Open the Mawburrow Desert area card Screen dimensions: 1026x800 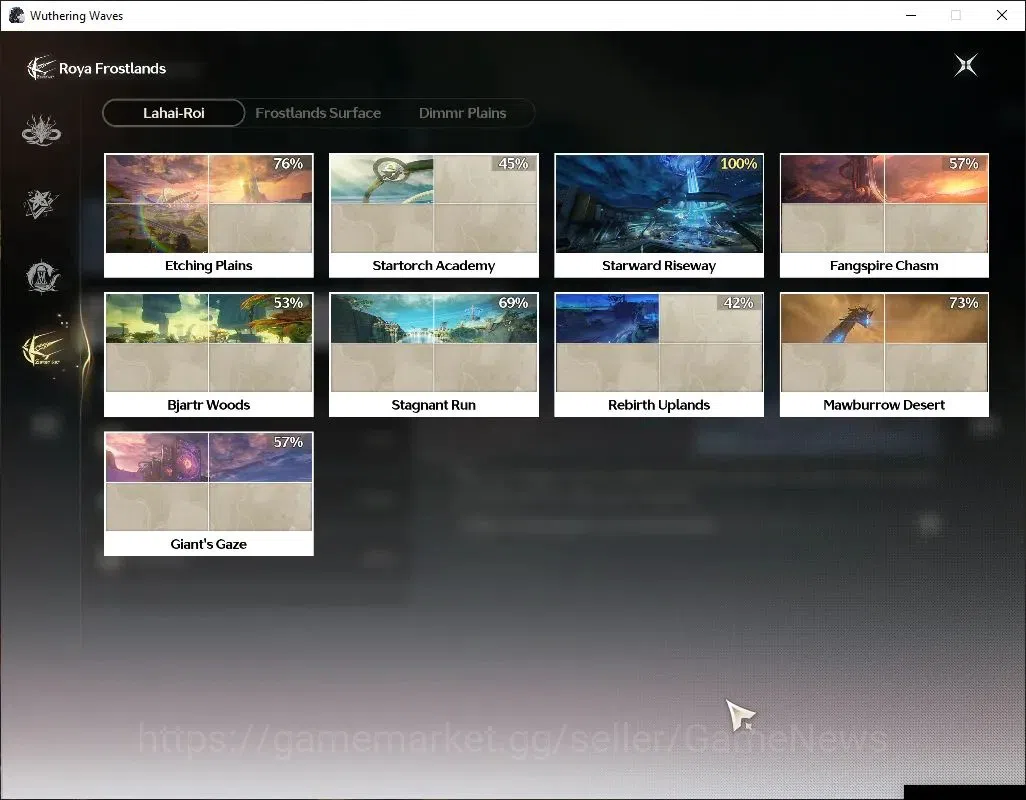pos(884,355)
